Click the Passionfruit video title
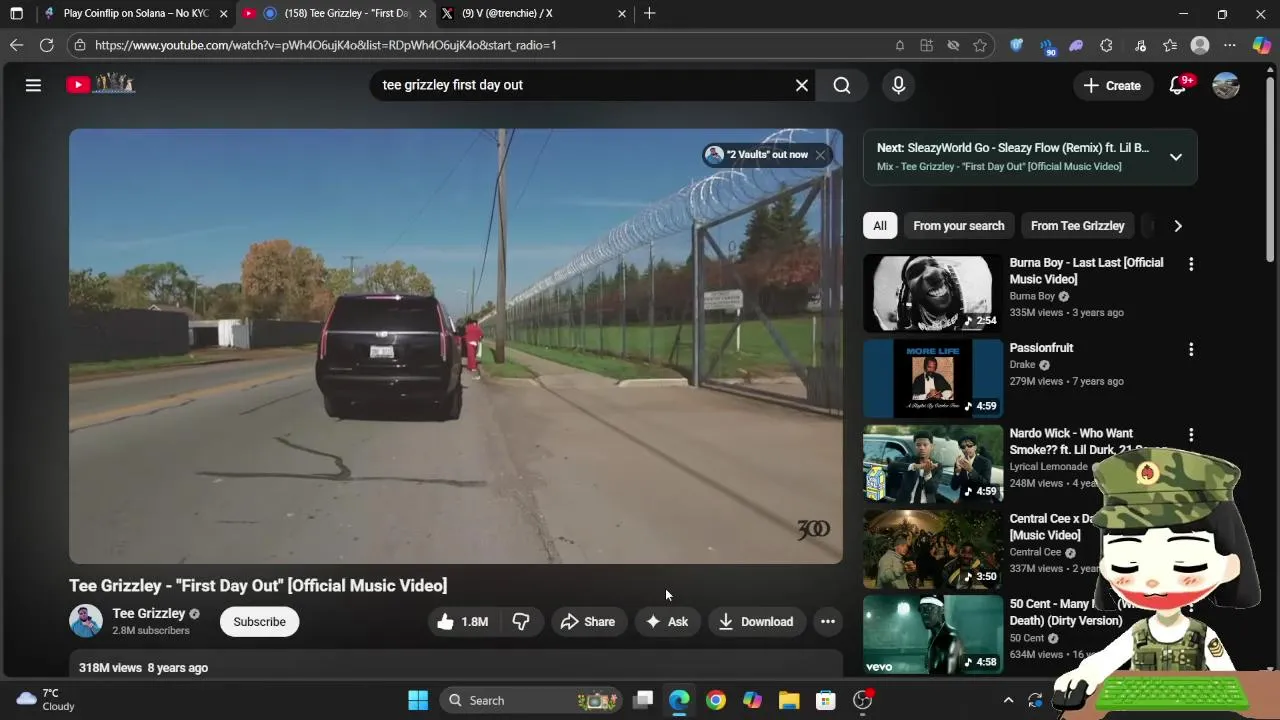The width and height of the screenshot is (1280, 720). point(1041,348)
